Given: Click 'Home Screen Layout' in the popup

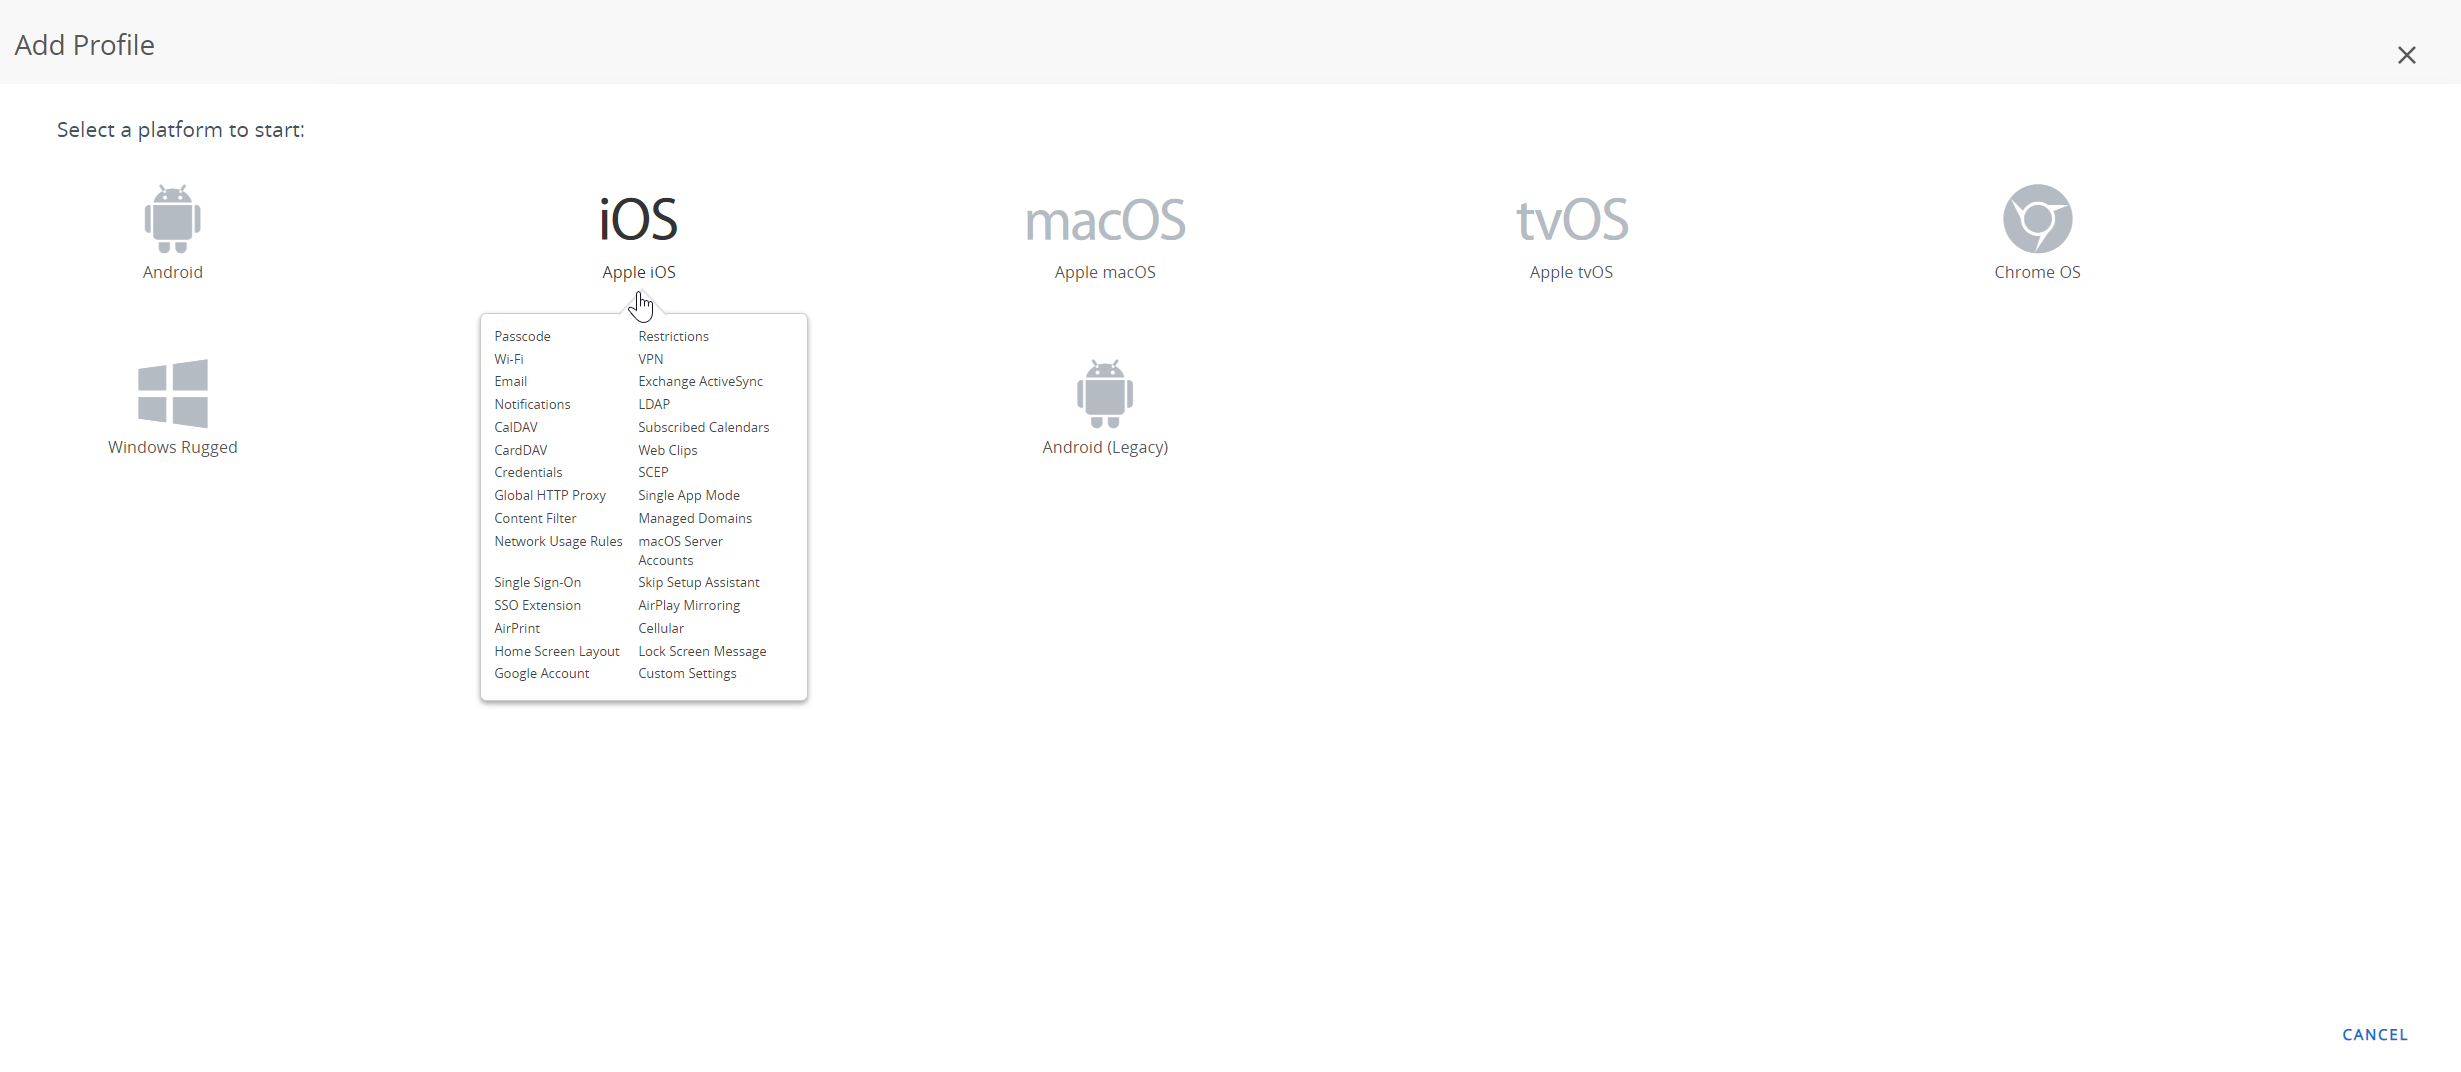Looking at the screenshot, I should click(x=557, y=651).
